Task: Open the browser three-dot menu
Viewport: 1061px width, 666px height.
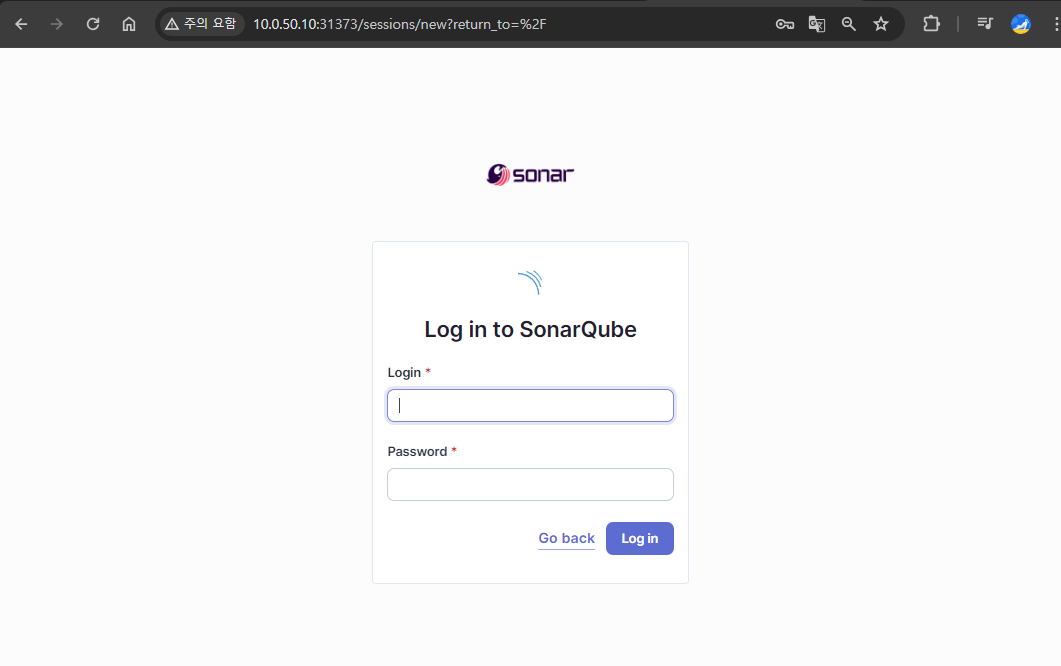Action: coord(1056,24)
